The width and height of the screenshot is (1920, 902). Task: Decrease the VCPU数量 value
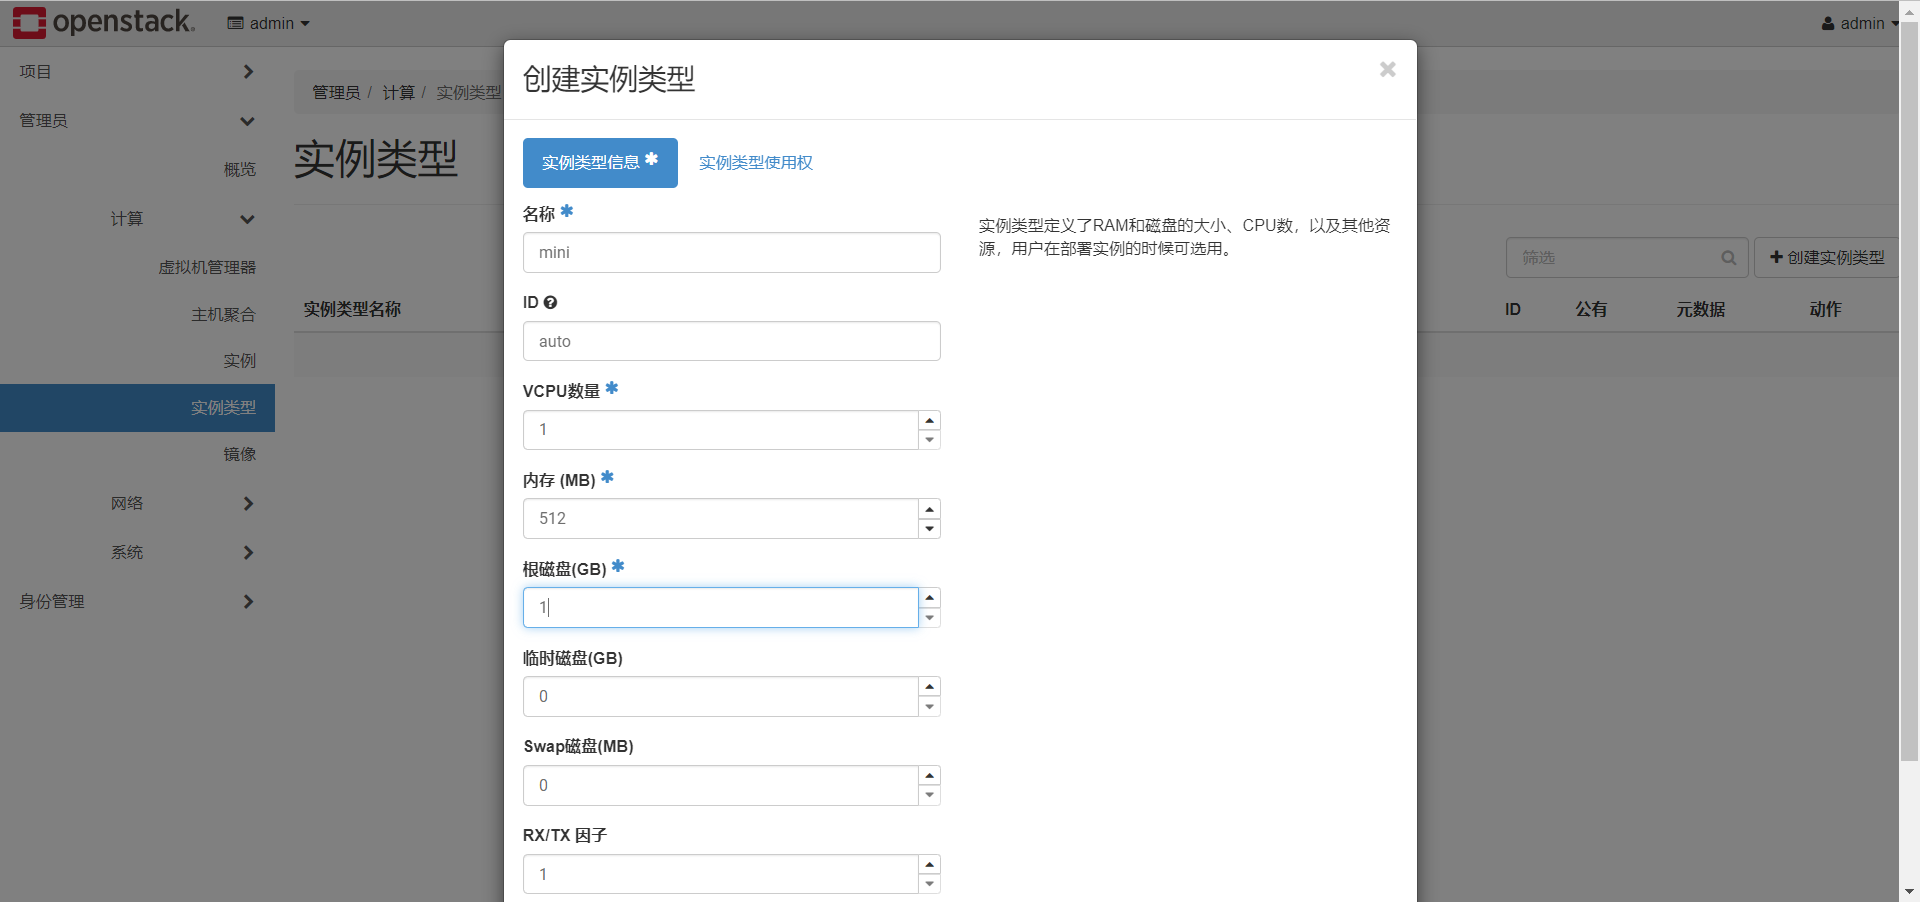930,440
